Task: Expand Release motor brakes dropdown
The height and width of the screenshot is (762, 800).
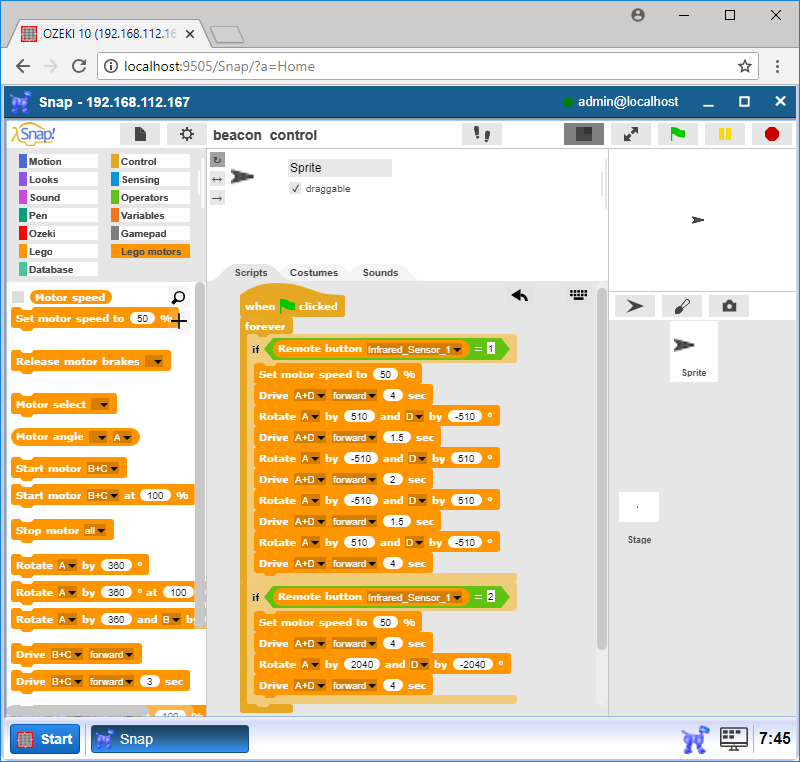Action: point(154,362)
